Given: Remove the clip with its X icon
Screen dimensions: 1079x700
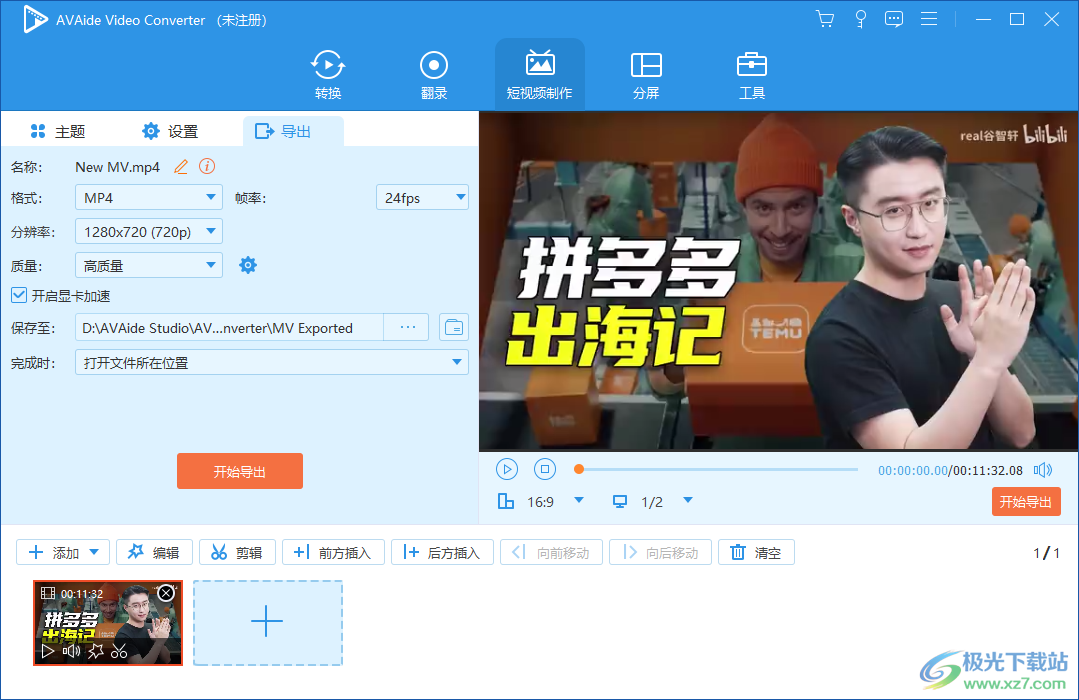Looking at the screenshot, I should pyautogui.click(x=166, y=593).
